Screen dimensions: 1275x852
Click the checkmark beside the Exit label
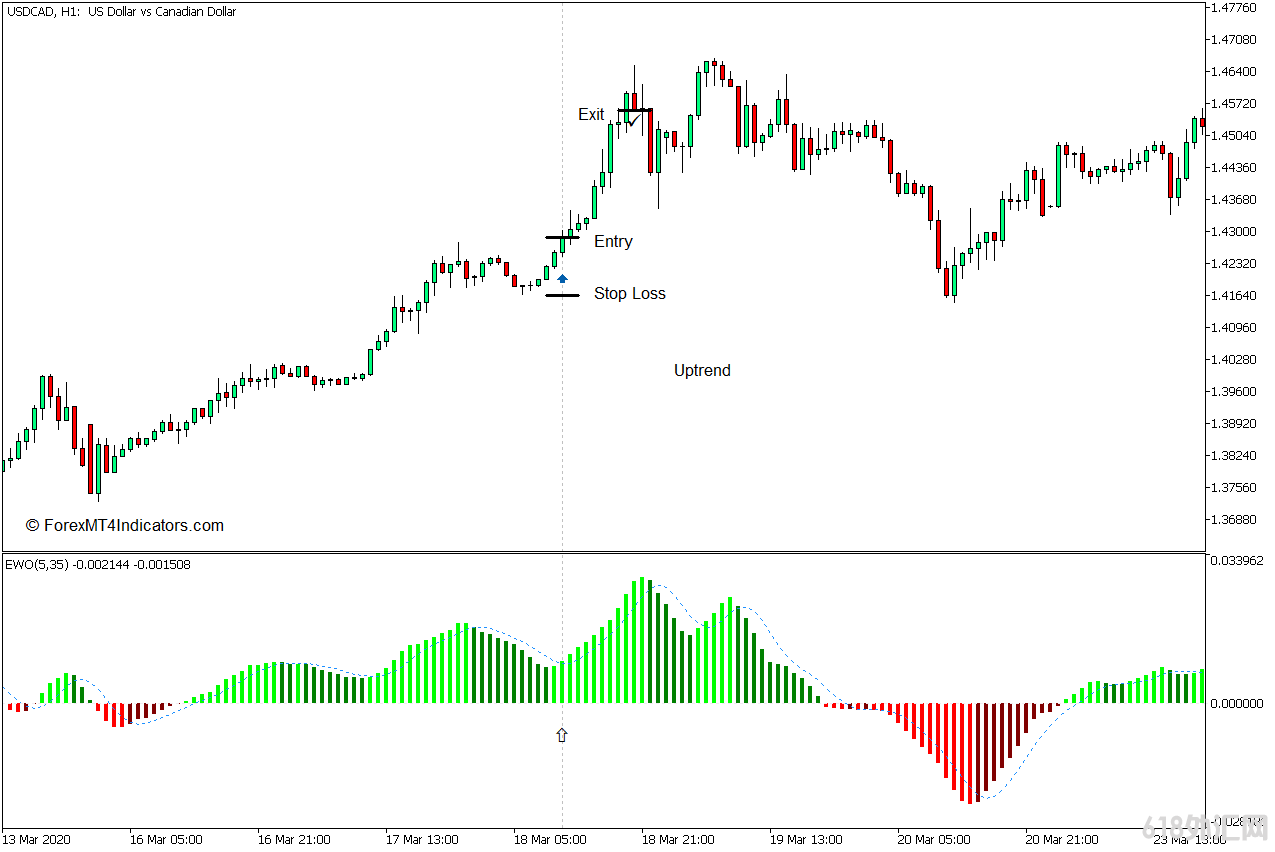coord(632,119)
